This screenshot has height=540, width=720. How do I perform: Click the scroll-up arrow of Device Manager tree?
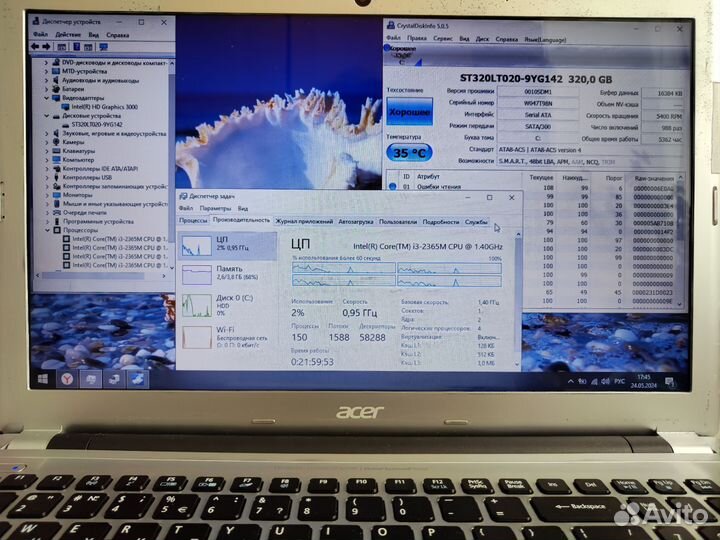(172, 62)
